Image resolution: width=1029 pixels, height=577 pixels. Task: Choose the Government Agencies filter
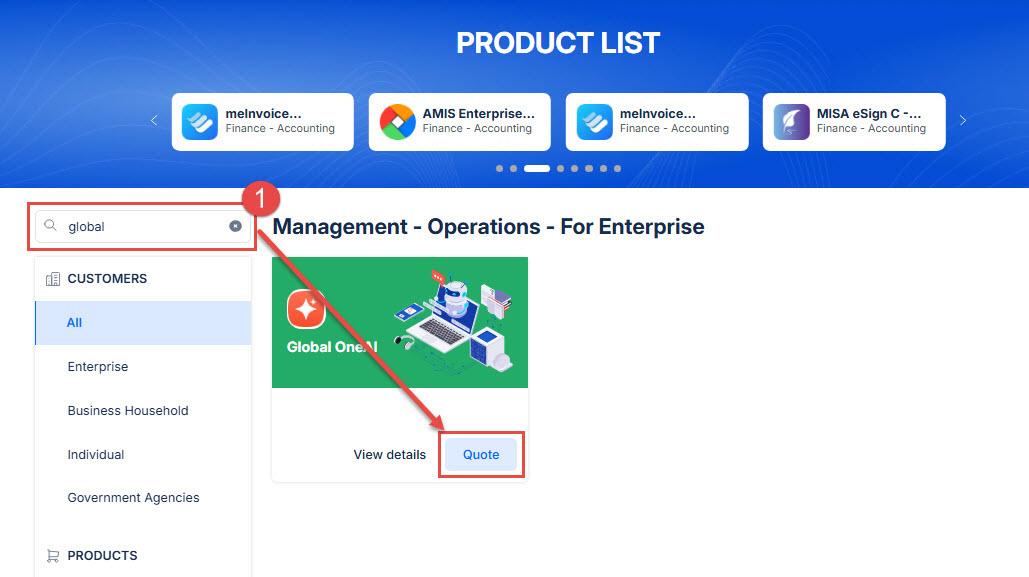click(134, 498)
